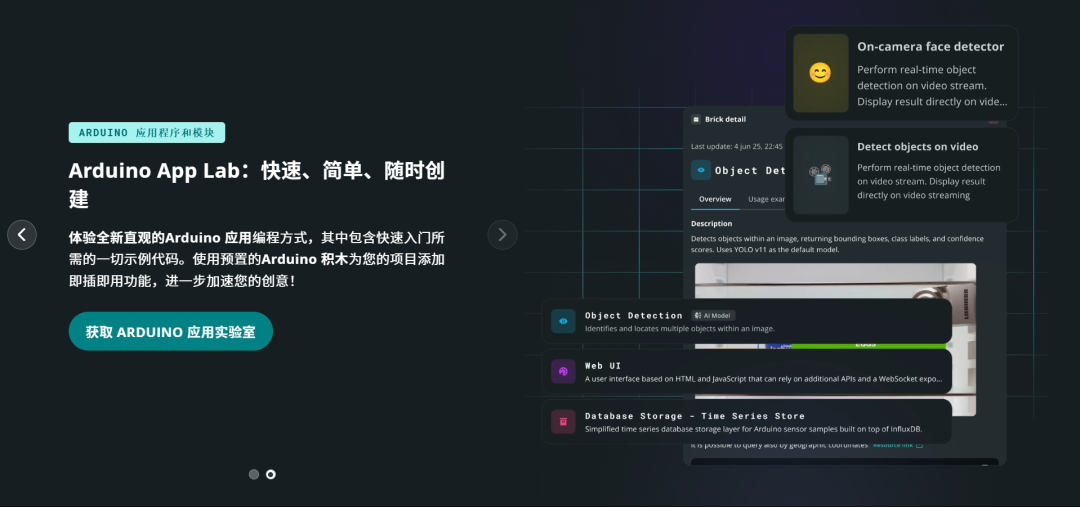Image resolution: width=1080 pixels, height=507 pixels.
Task: Click the video camera projector icon
Action: point(820,175)
